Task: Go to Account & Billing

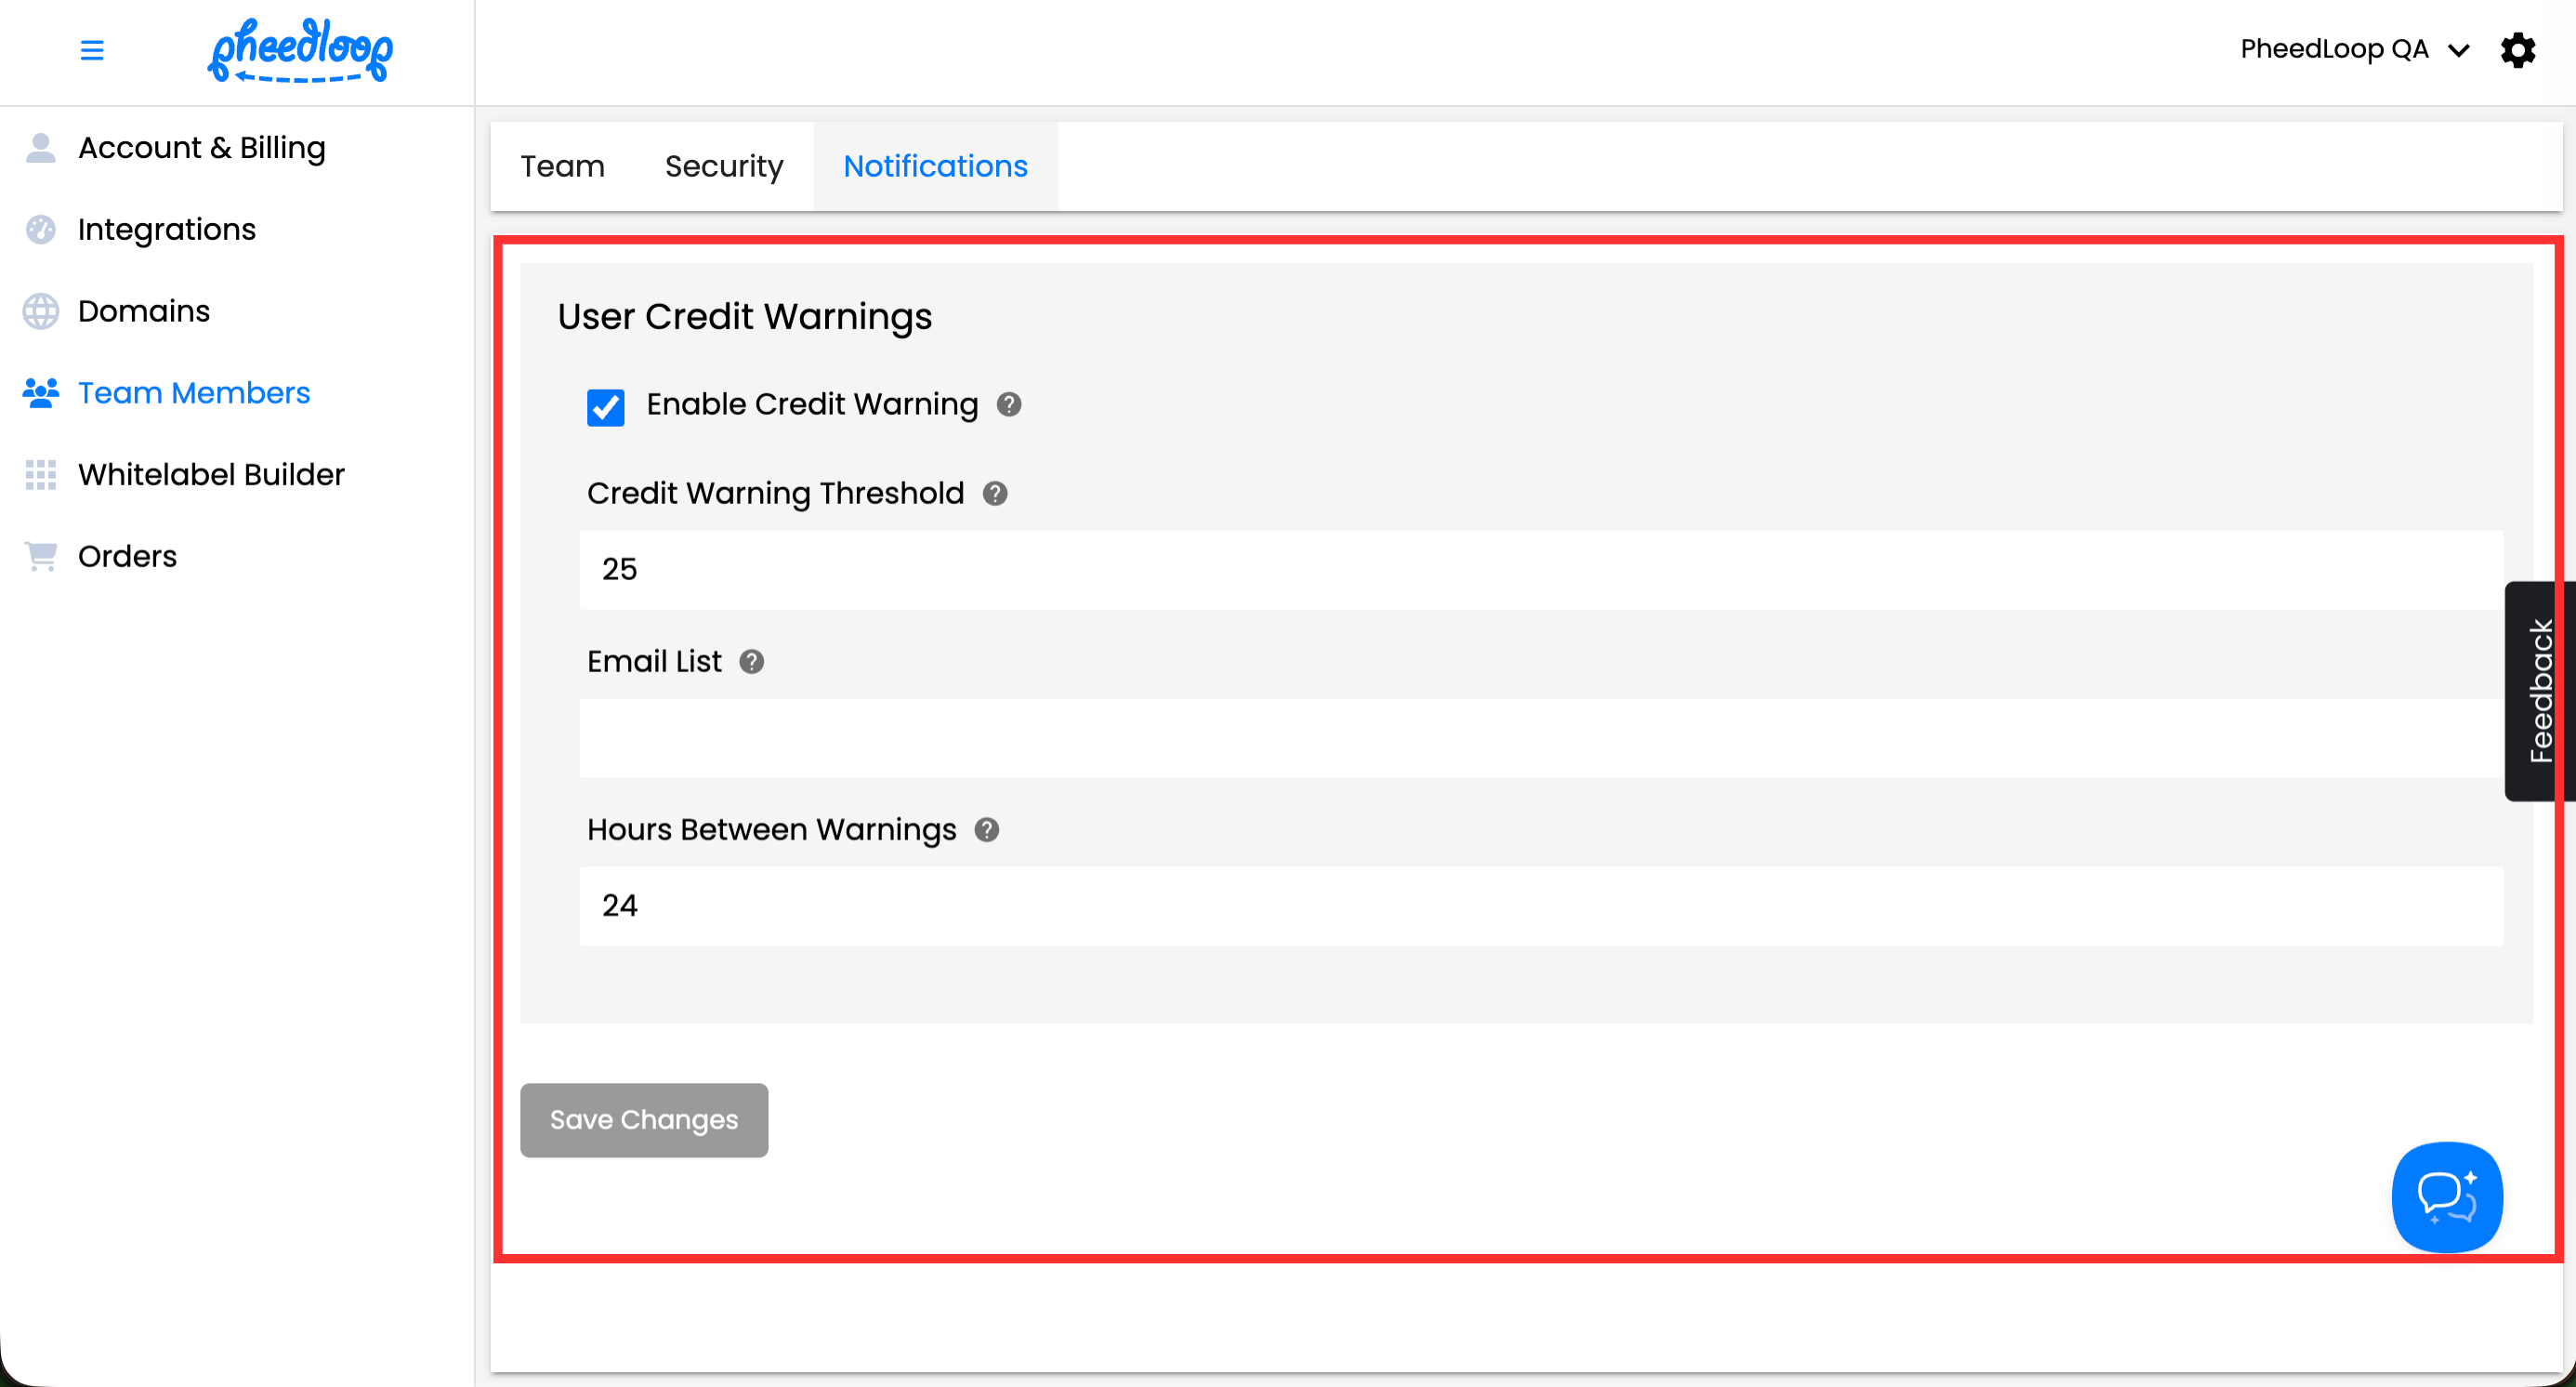Action: pyautogui.click(x=201, y=148)
